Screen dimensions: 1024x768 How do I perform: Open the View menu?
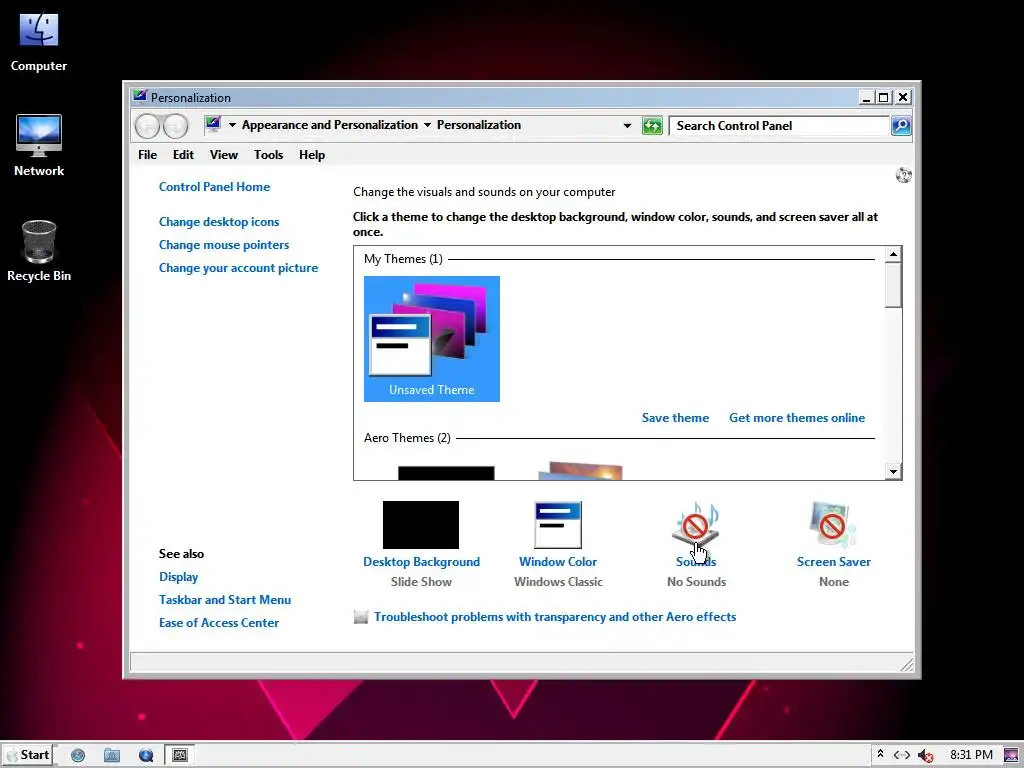click(x=223, y=155)
